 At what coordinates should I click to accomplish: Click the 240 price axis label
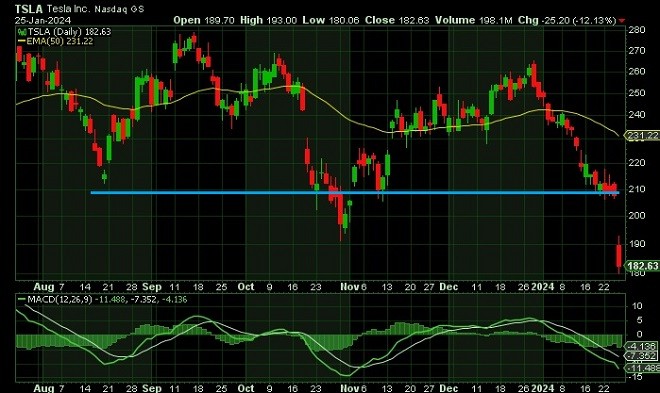(x=637, y=115)
